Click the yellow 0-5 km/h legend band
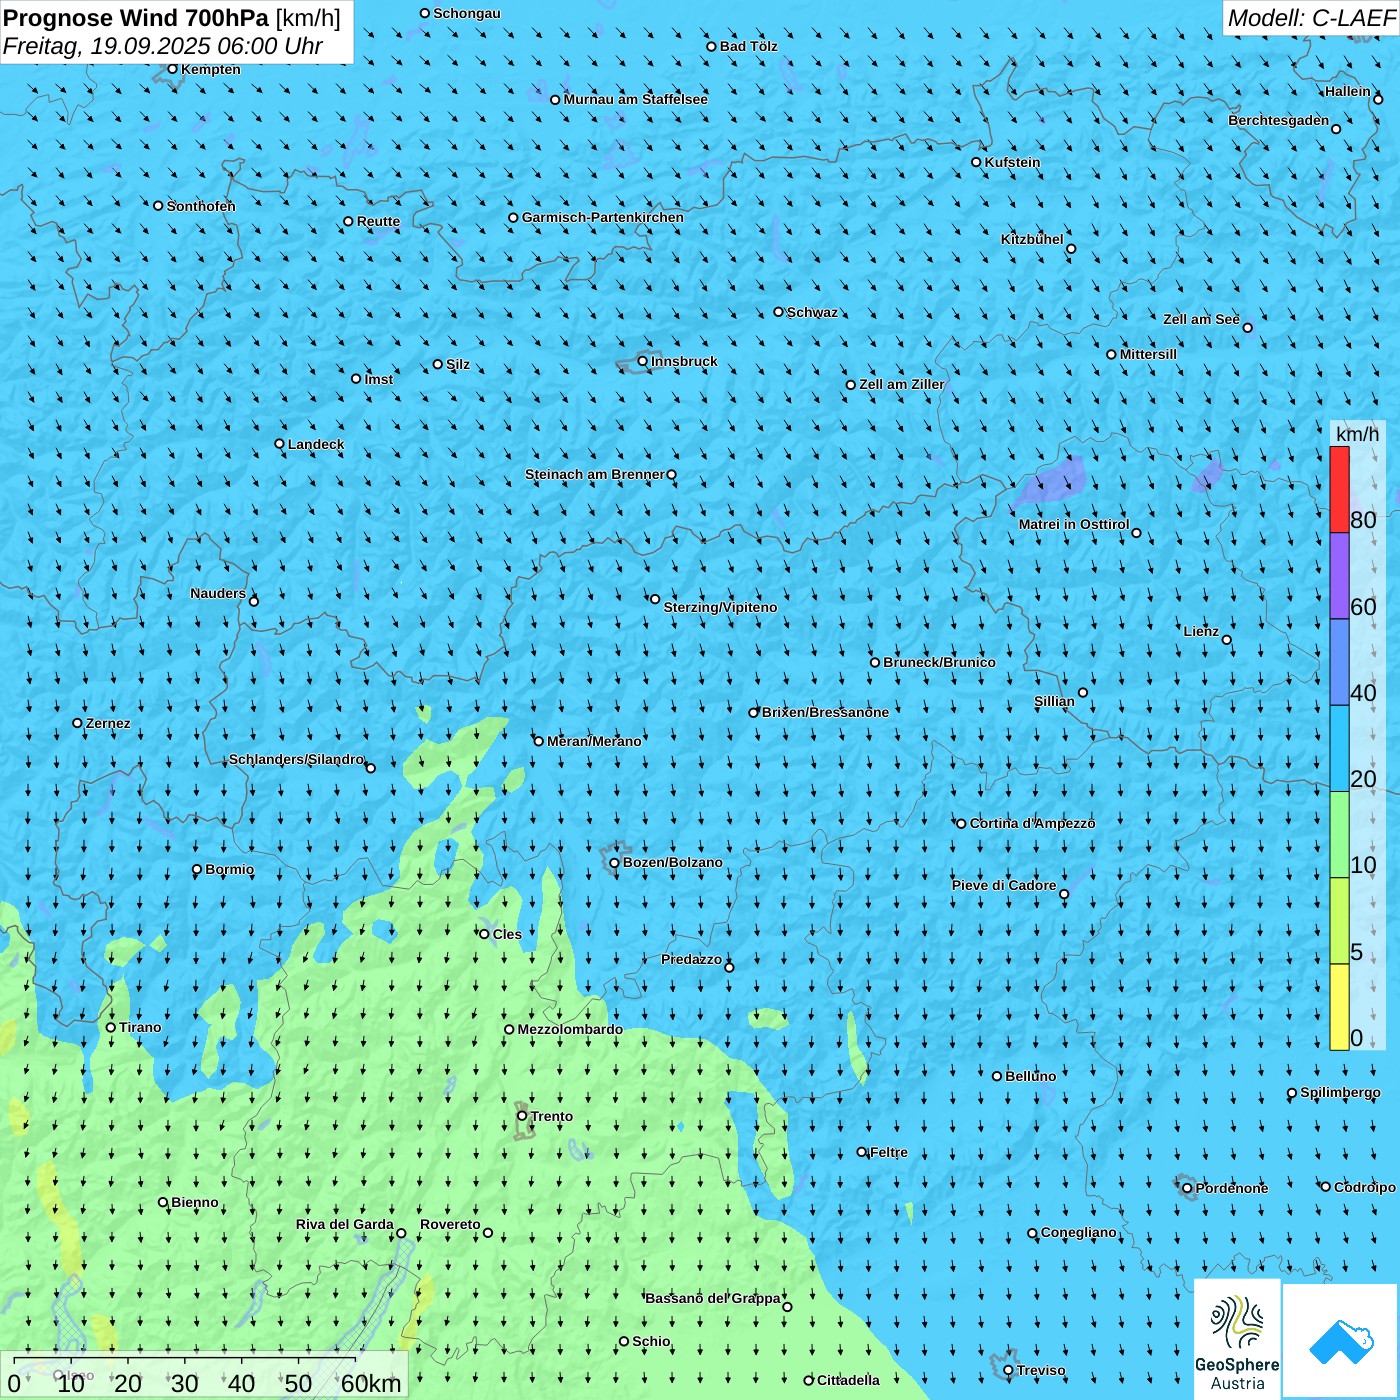 pyautogui.click(x=1339, y=1007)
